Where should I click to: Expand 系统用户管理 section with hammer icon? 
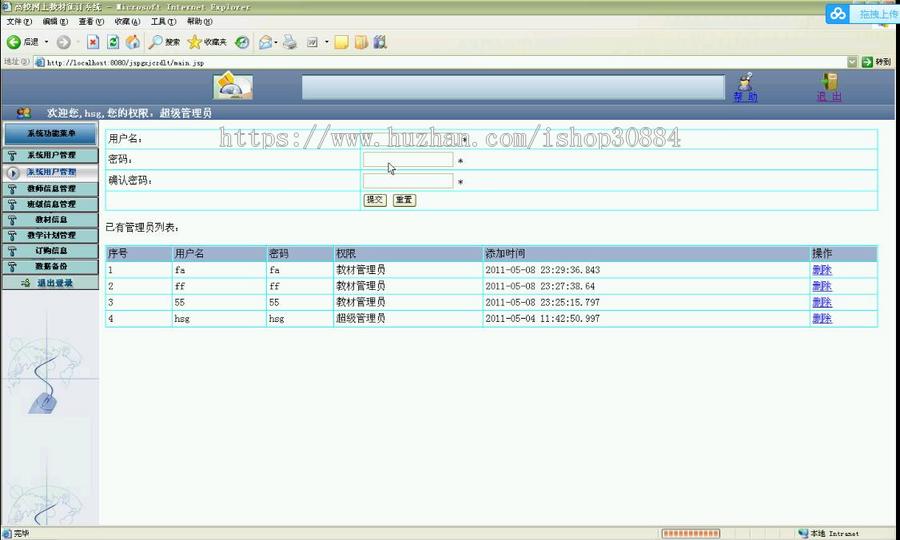tap(51, 155)
